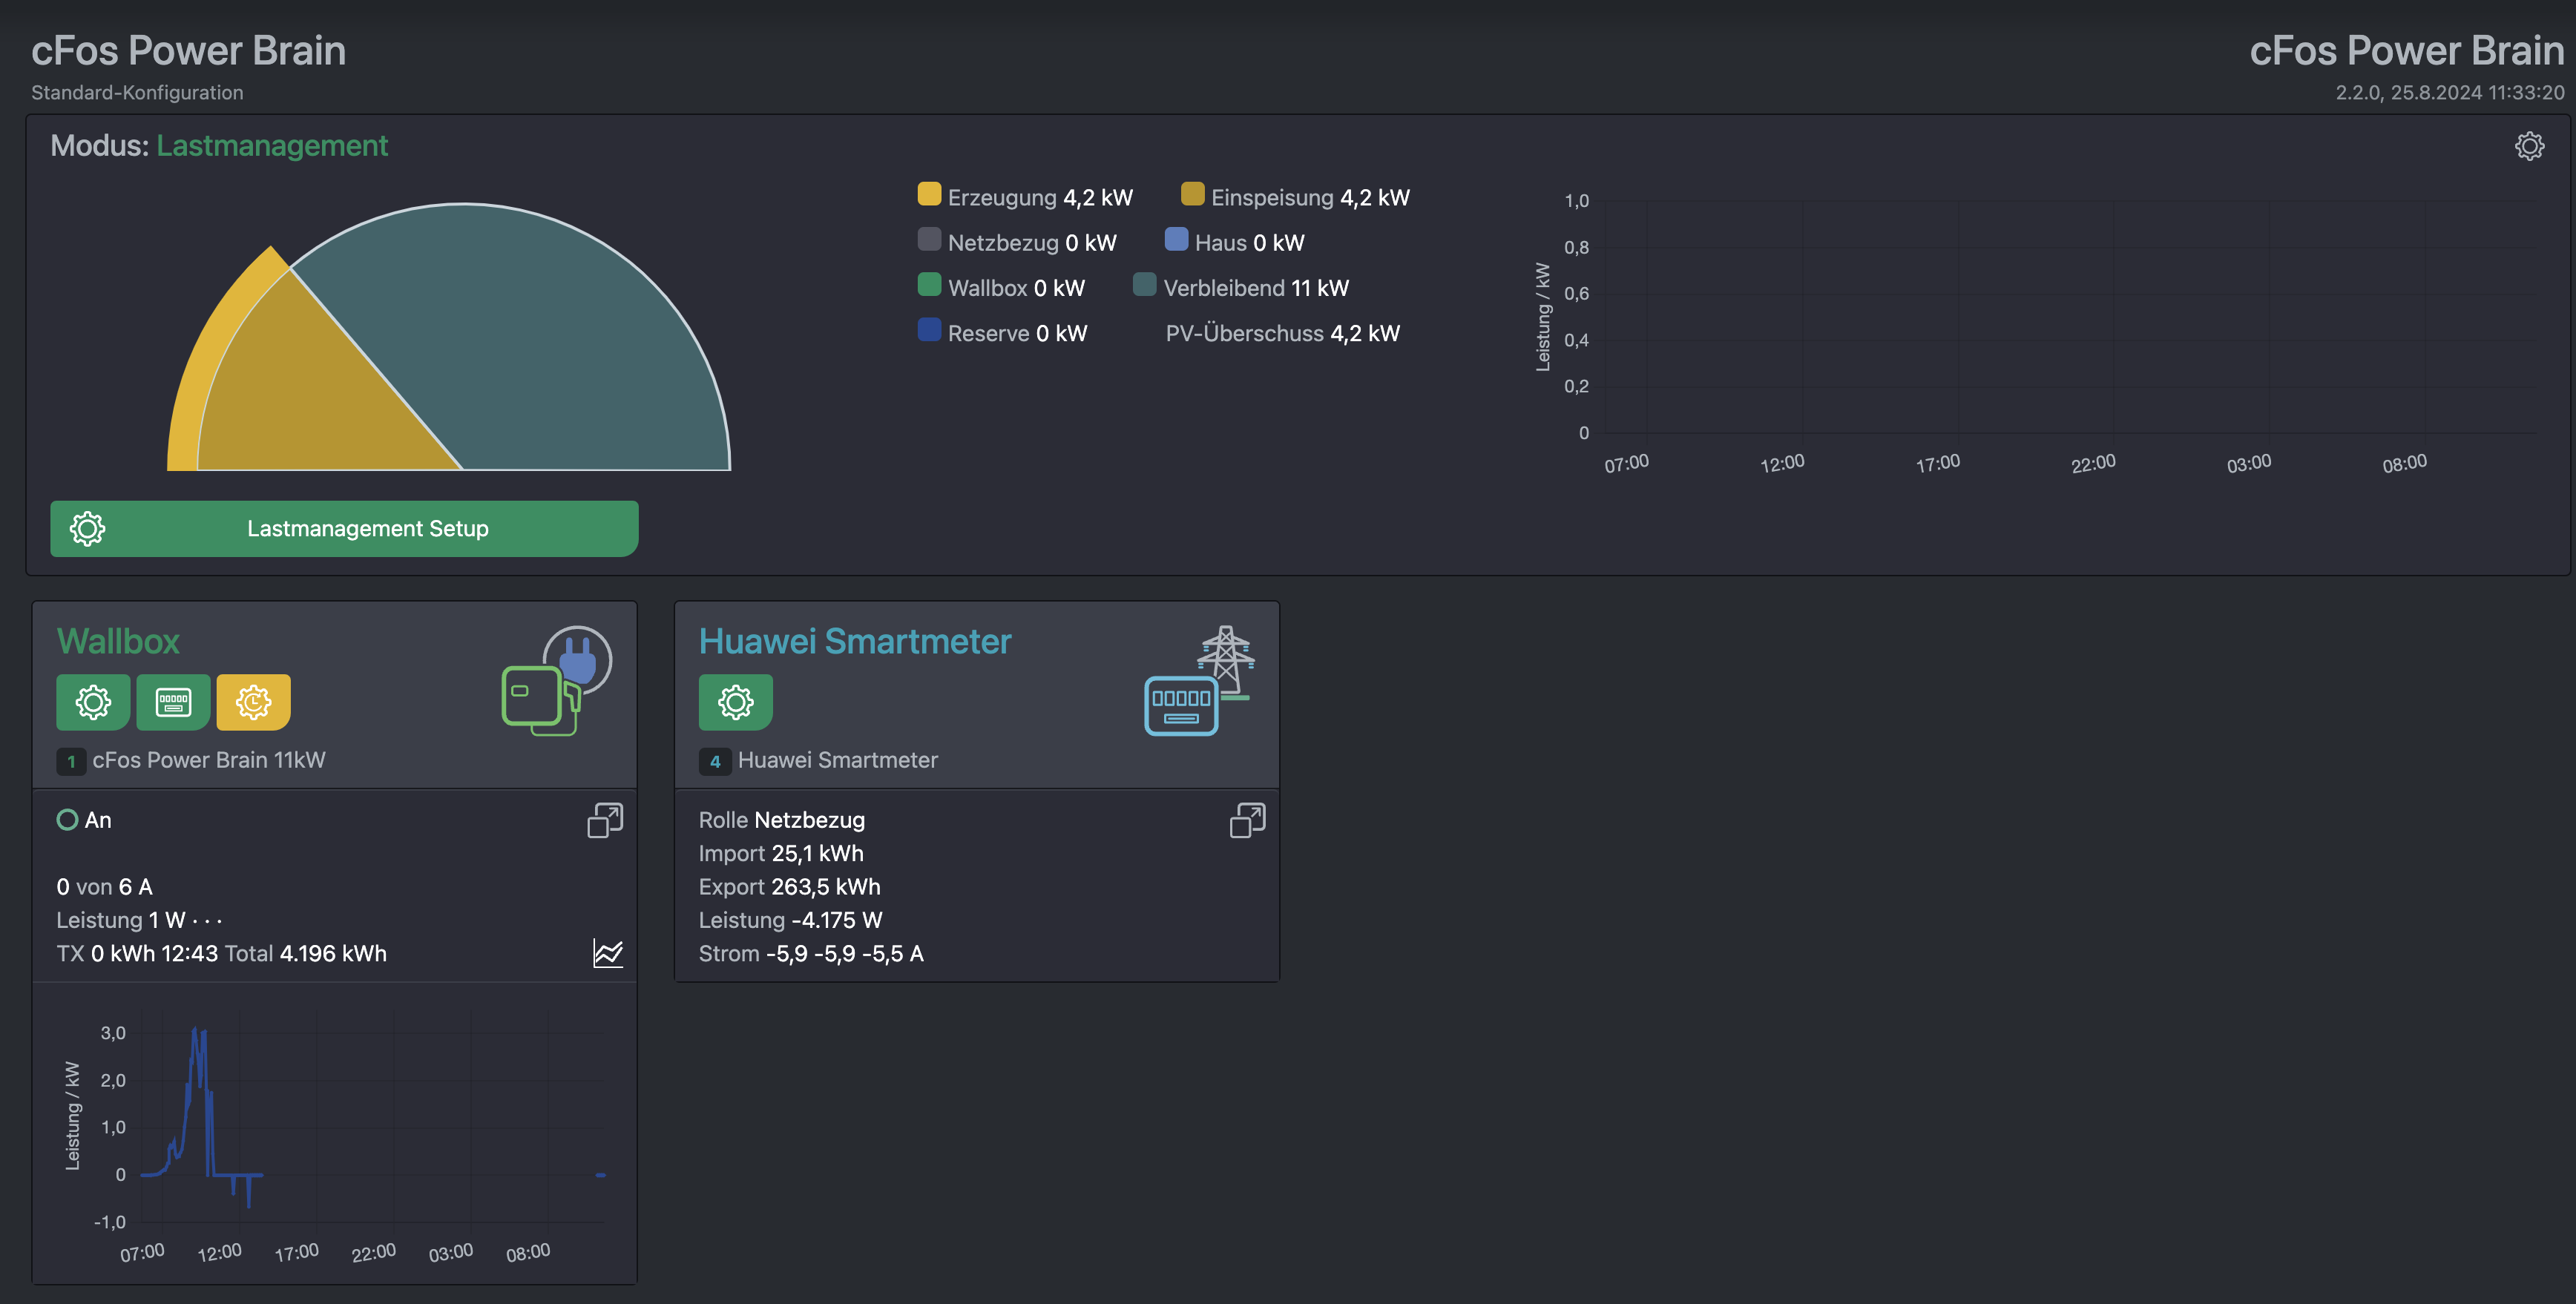Screen dimensions: 2576x1304
Task: Click the PV-Überschuss 4,2 kW value
Action: coord(1282,333)
